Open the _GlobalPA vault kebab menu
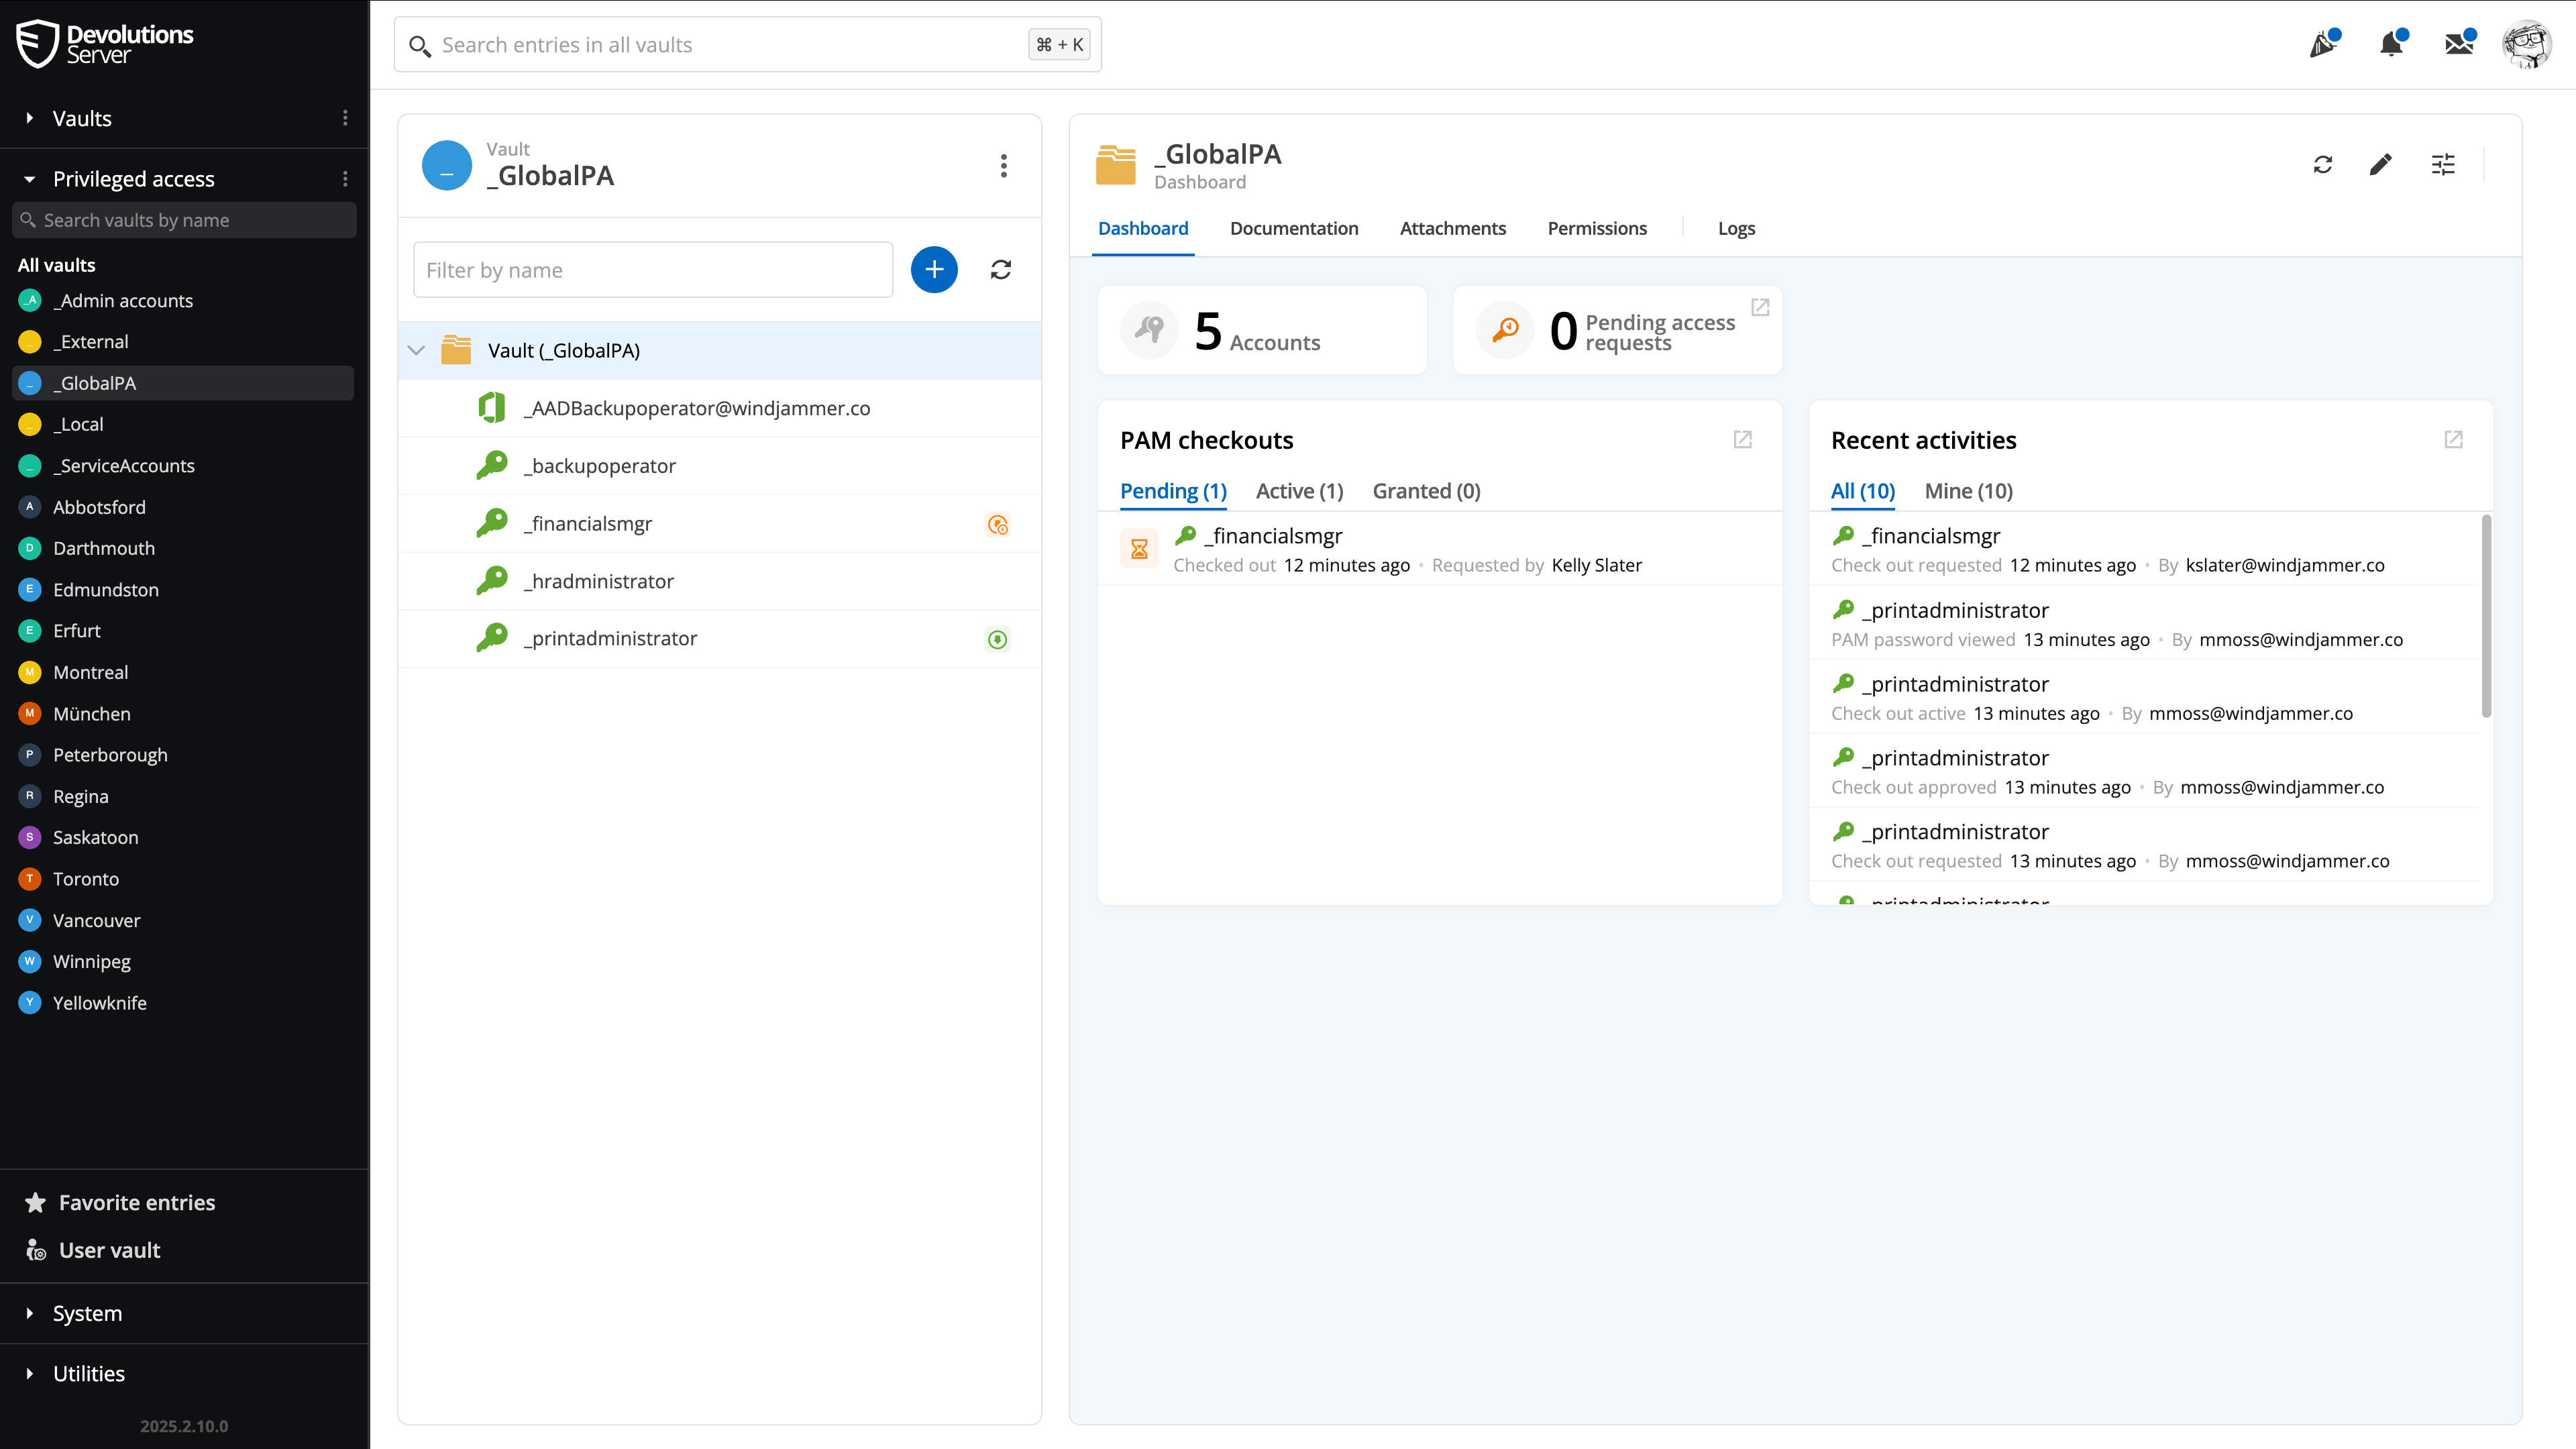 pyautogui.click(x=1003, y=166)
